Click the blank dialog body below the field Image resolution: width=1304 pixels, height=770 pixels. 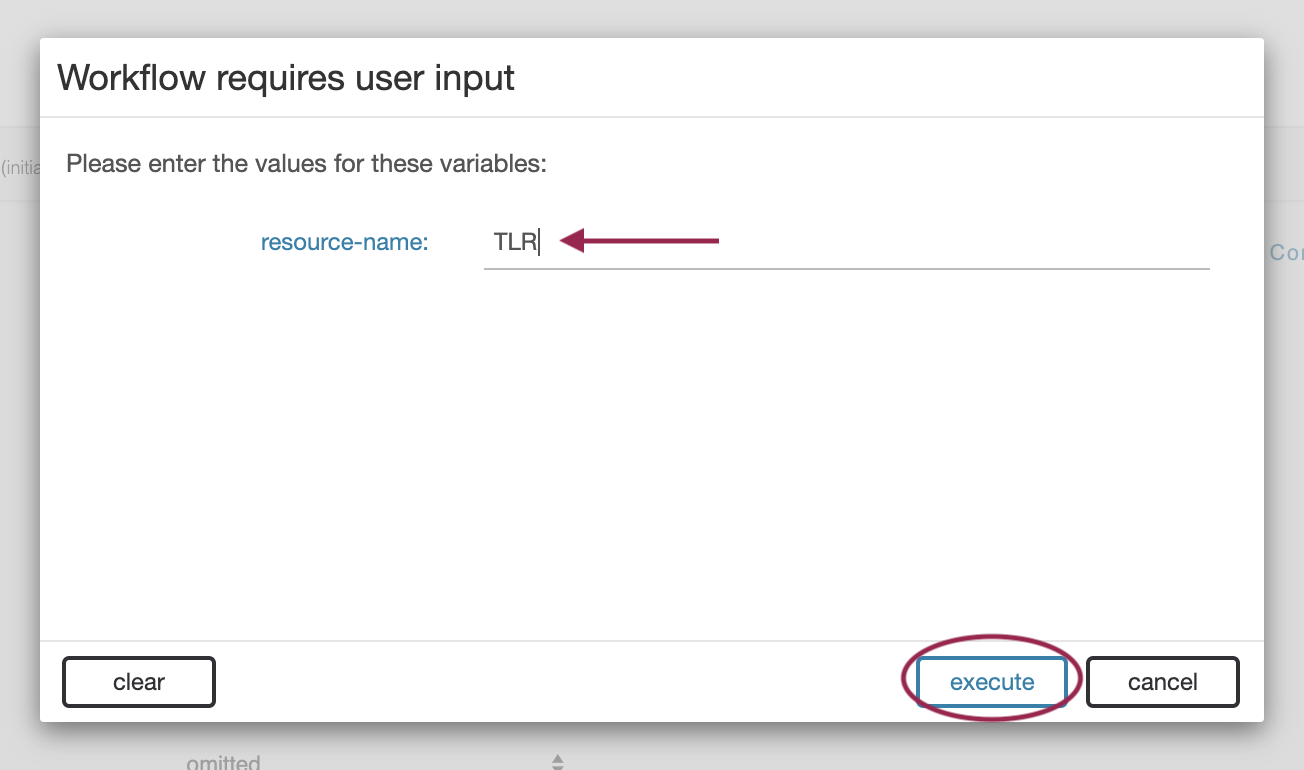click(650, 450)
